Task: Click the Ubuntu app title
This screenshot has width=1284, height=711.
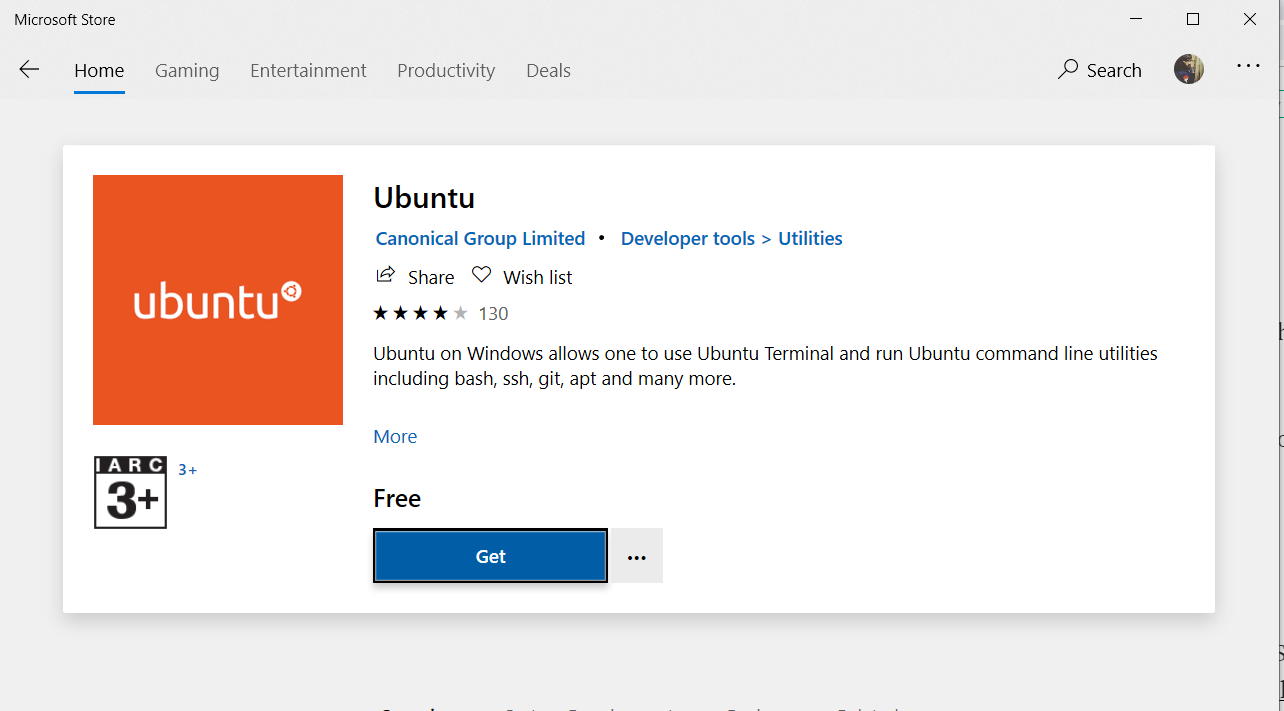Action: point(424,197)
